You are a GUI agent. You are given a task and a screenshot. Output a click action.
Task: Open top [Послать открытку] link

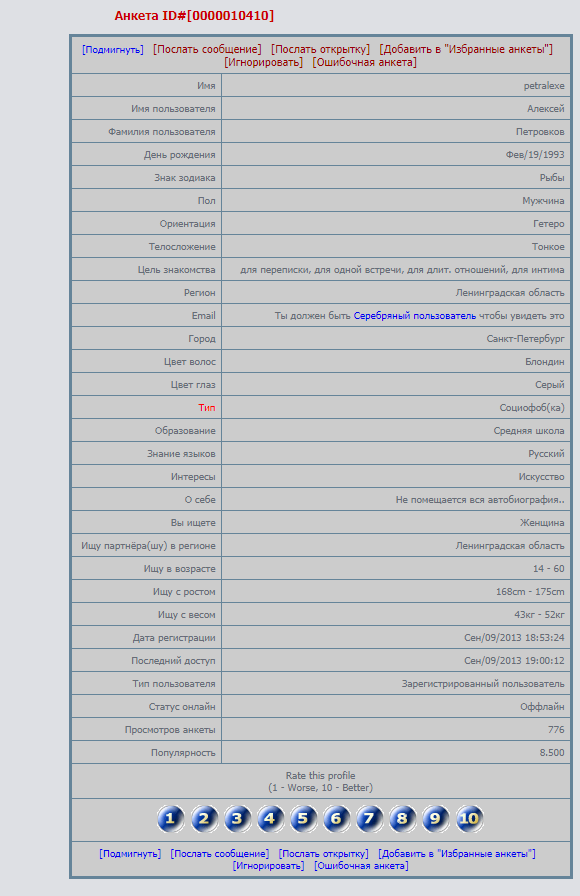tap(320, 50)
